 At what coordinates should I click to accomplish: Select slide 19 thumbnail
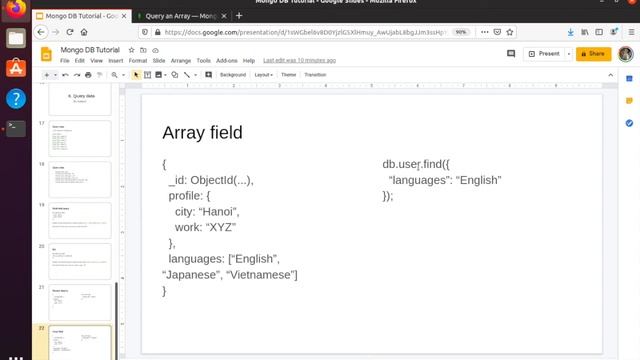(x=80, y=220)
